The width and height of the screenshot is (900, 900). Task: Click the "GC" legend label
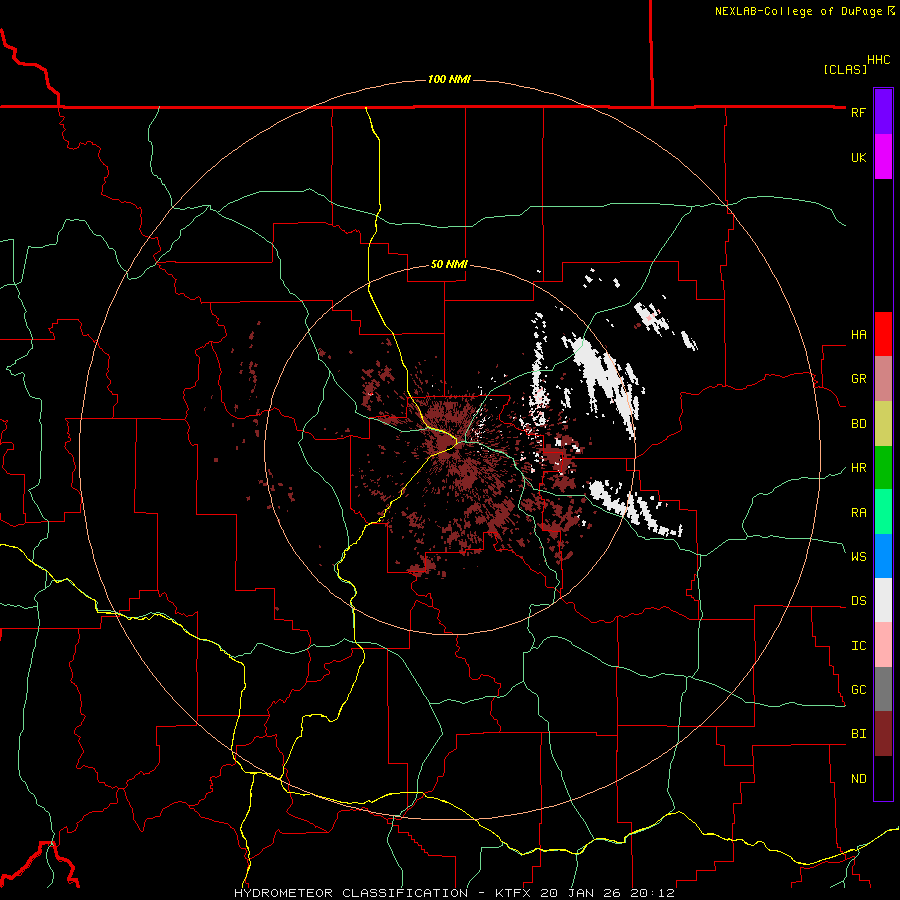[x=858, y=690]
